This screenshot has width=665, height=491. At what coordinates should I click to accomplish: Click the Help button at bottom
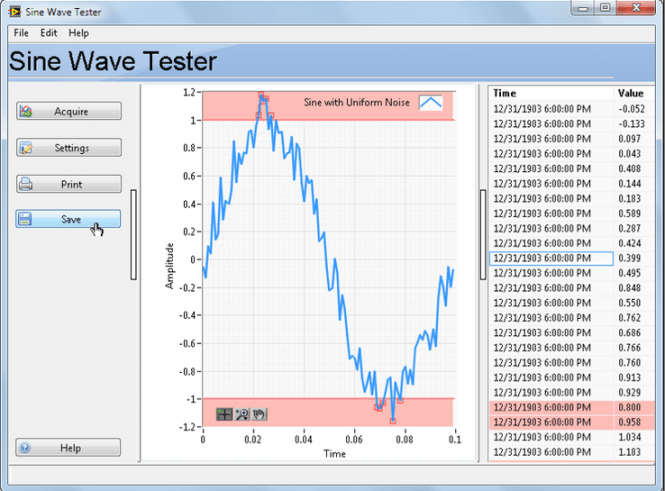click(x=68, y=448)
